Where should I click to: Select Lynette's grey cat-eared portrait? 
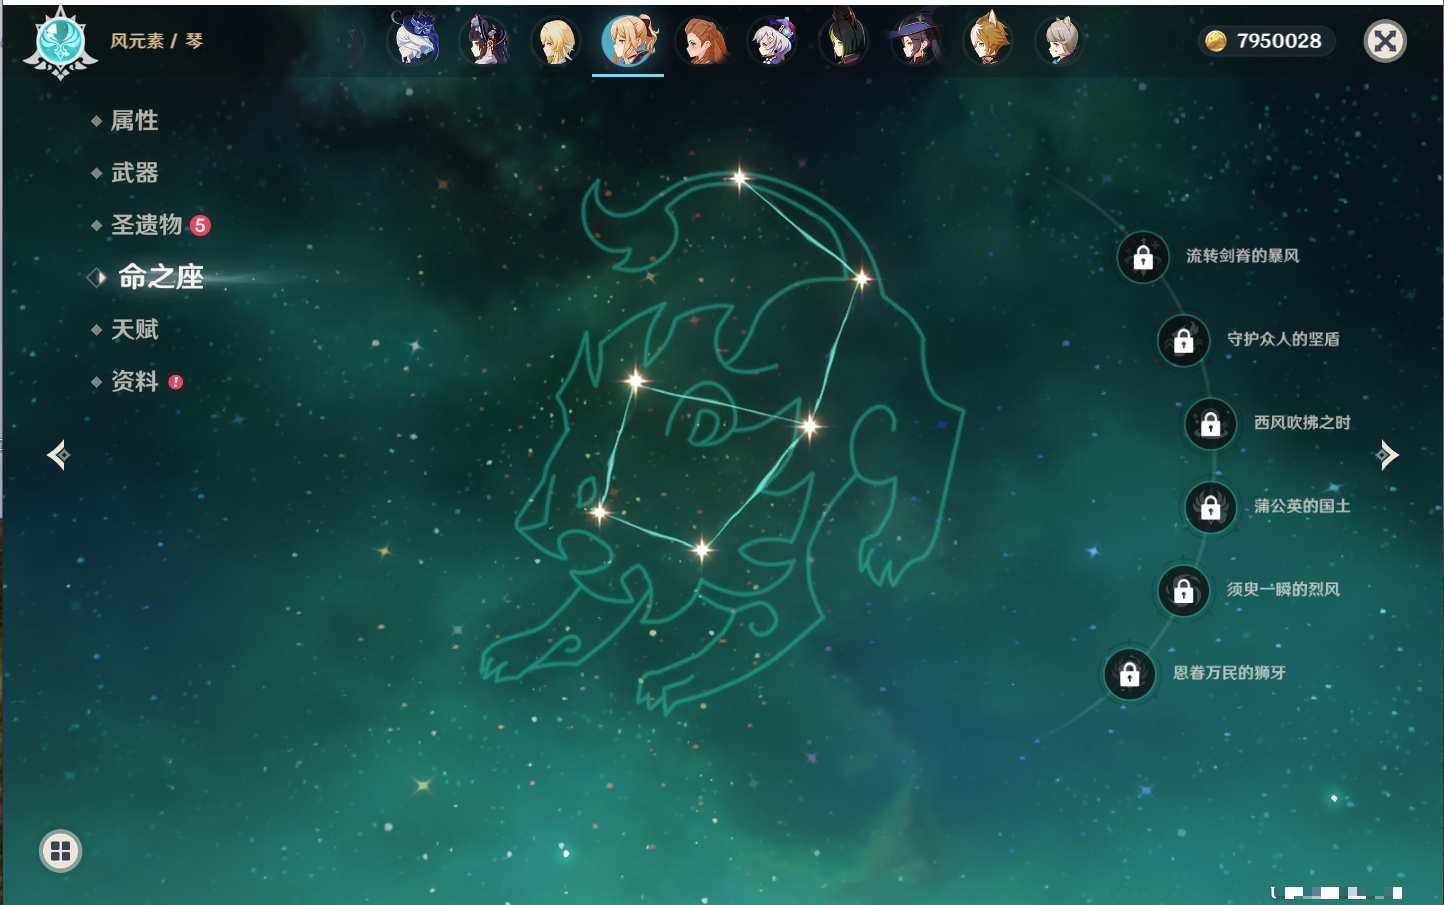coord(1060,40)
